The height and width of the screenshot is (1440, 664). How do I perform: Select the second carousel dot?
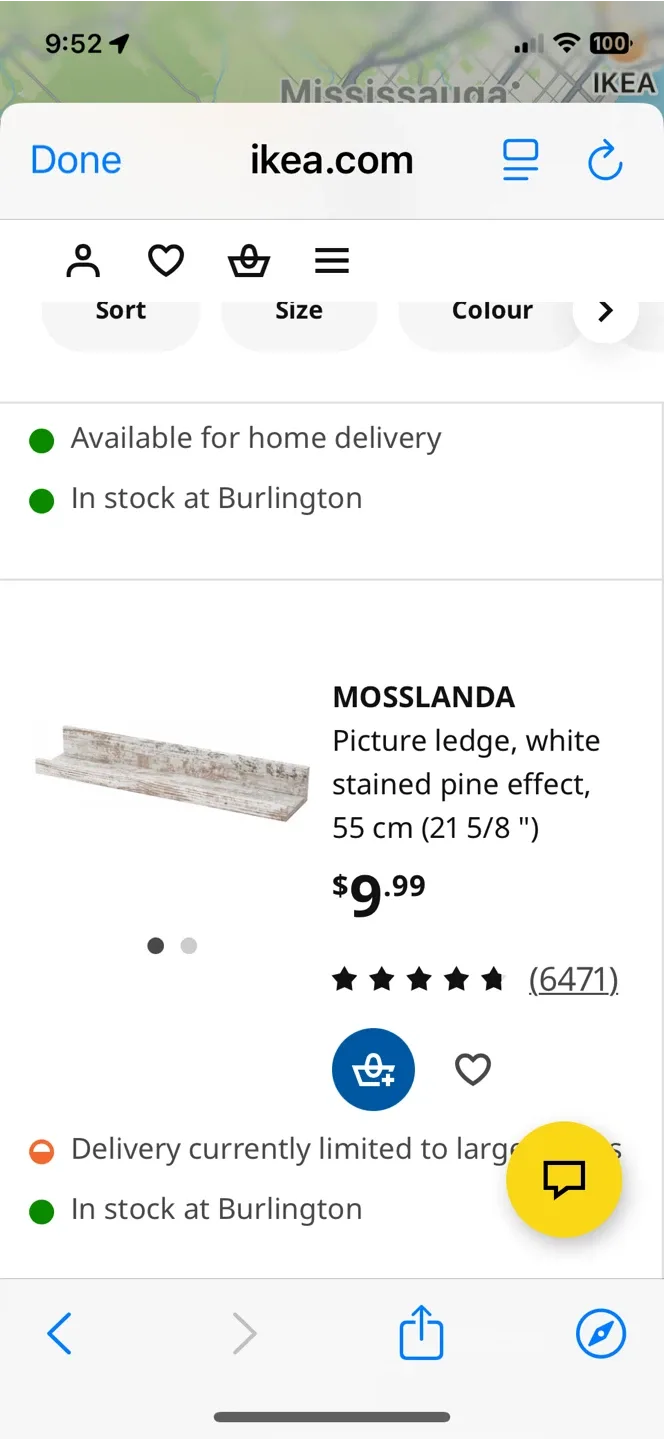189,945
